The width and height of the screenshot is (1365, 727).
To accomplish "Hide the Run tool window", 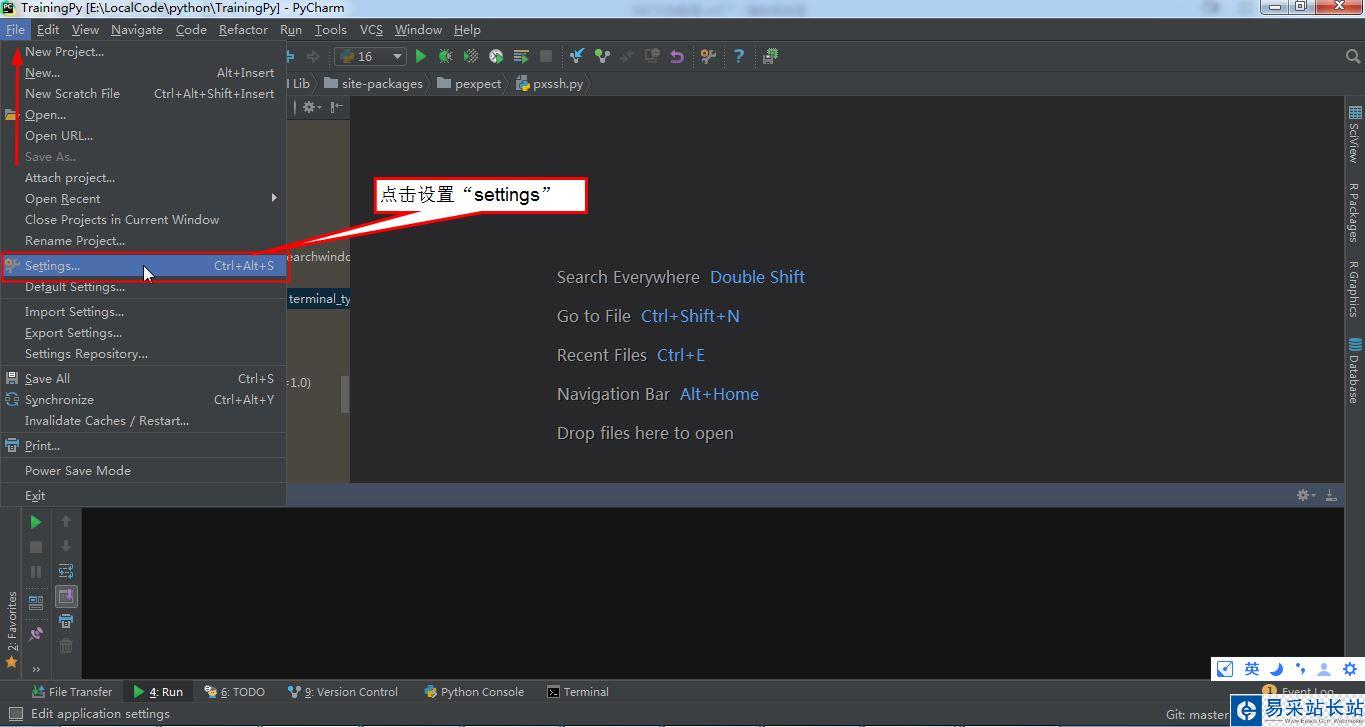I will [x=1331, y=495].
